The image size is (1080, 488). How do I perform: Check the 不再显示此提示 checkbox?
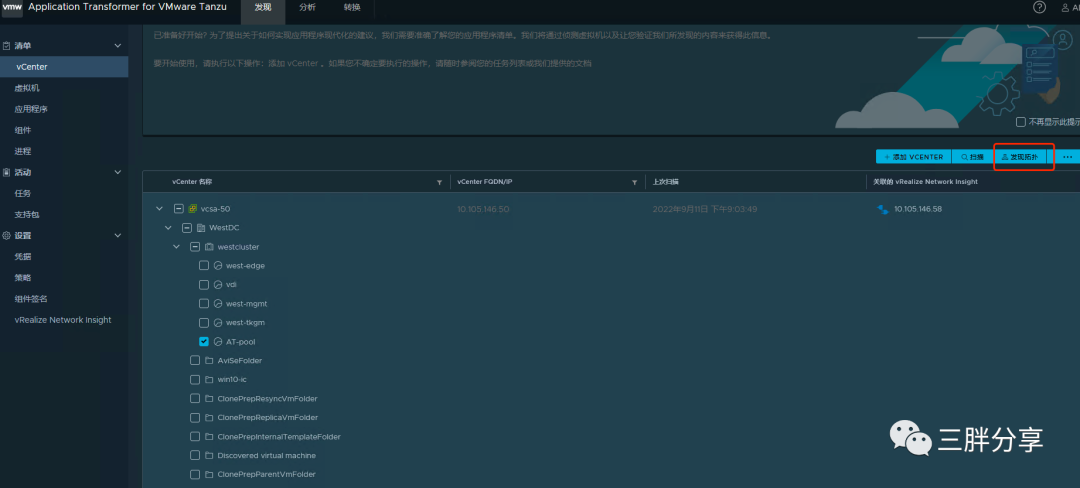tap(1021, 122)
